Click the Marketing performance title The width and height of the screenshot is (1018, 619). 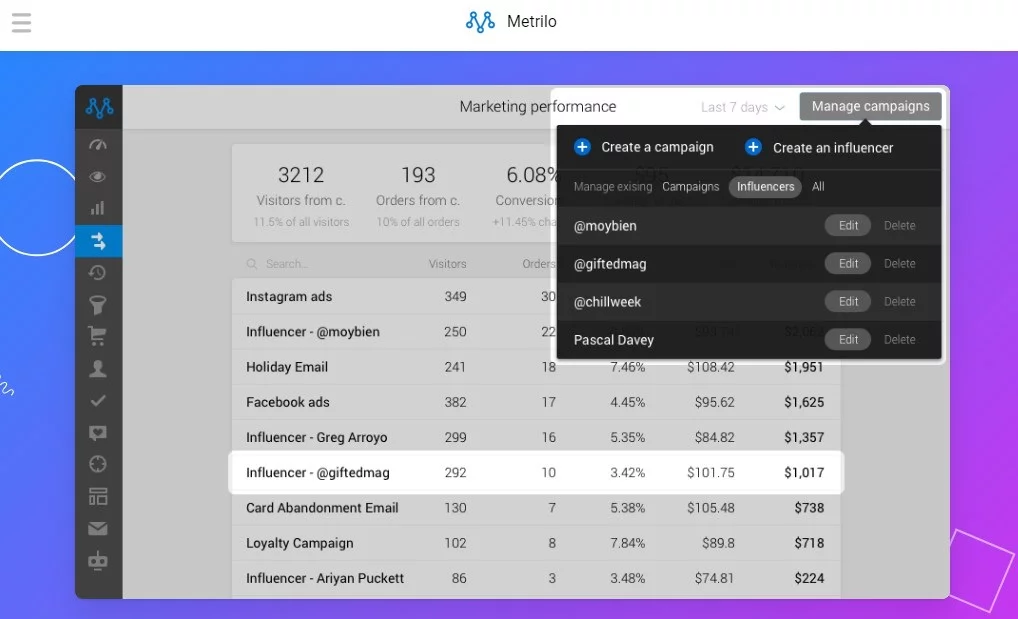[x=538, y=107]
